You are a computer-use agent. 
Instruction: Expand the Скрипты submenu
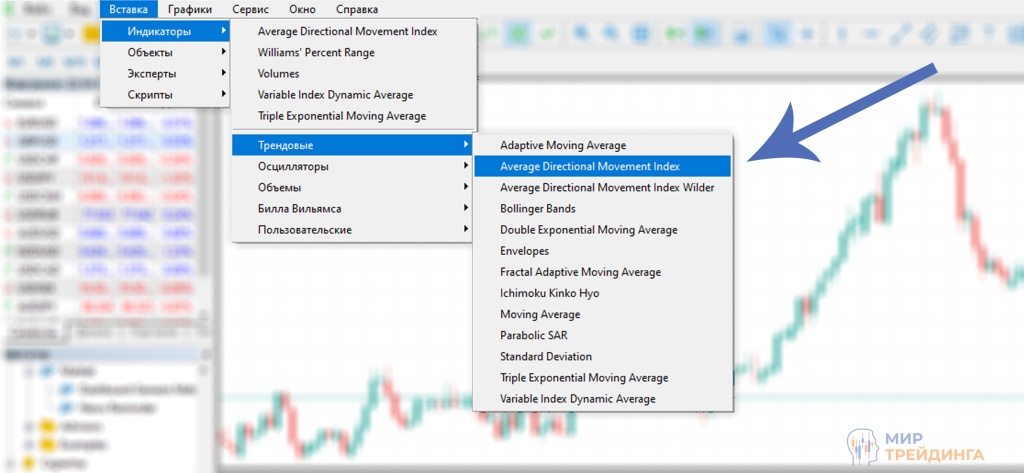[x=150, y=94]
